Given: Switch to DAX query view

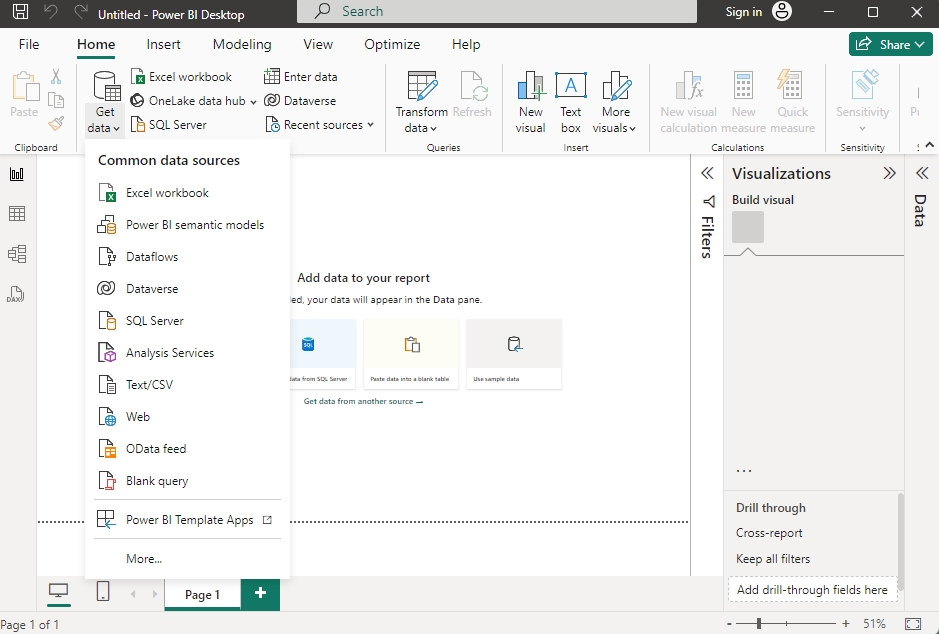Looking at the screenshot, I should tap(17, 295).
